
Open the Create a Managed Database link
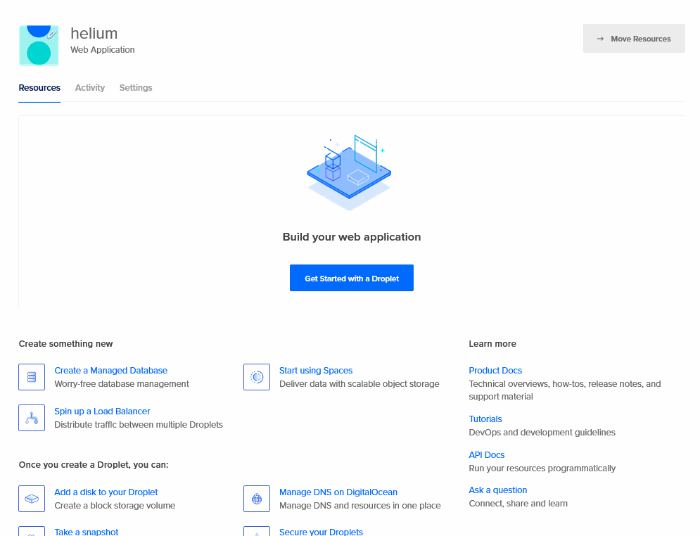pos(111,370)
